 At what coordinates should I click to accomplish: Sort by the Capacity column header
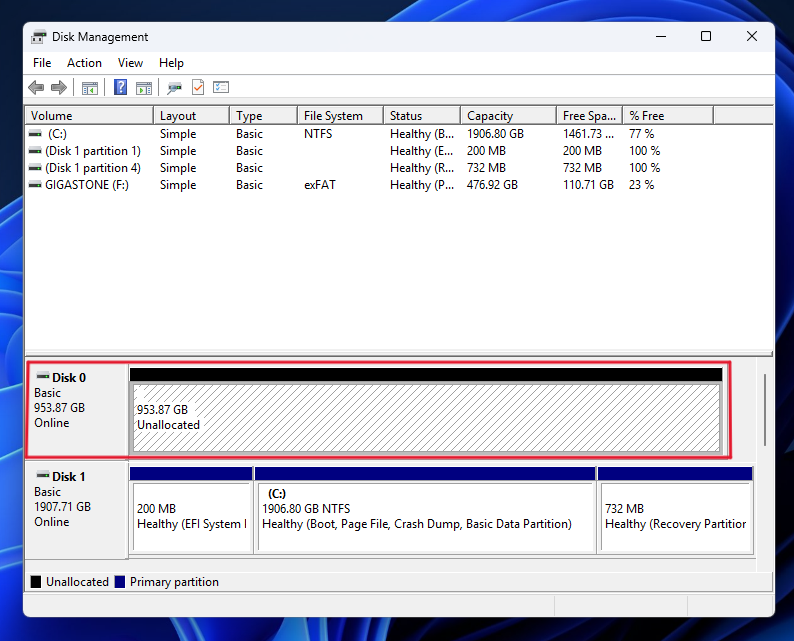click(x=508, y=115)
